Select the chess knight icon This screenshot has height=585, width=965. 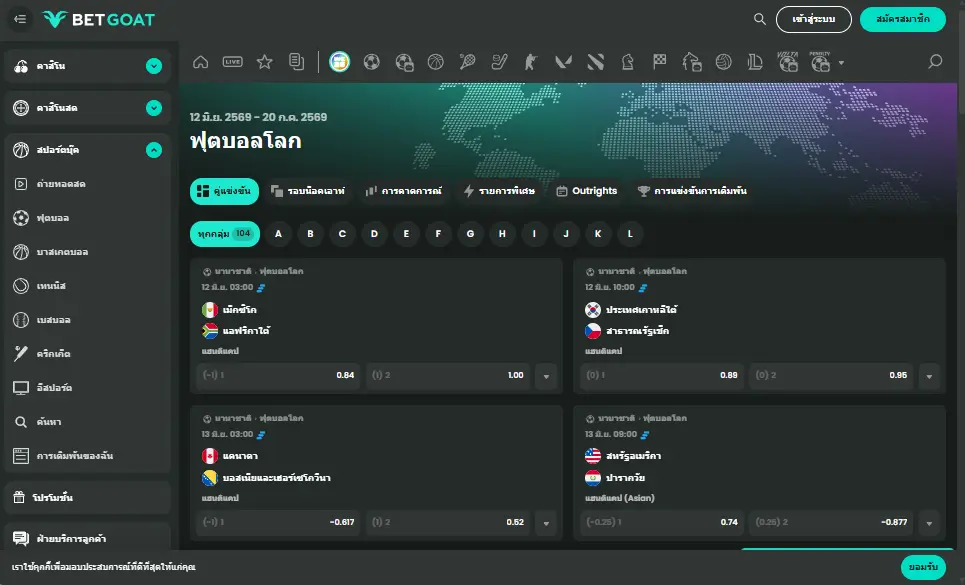pyautogui.click(x=628, y=62)
